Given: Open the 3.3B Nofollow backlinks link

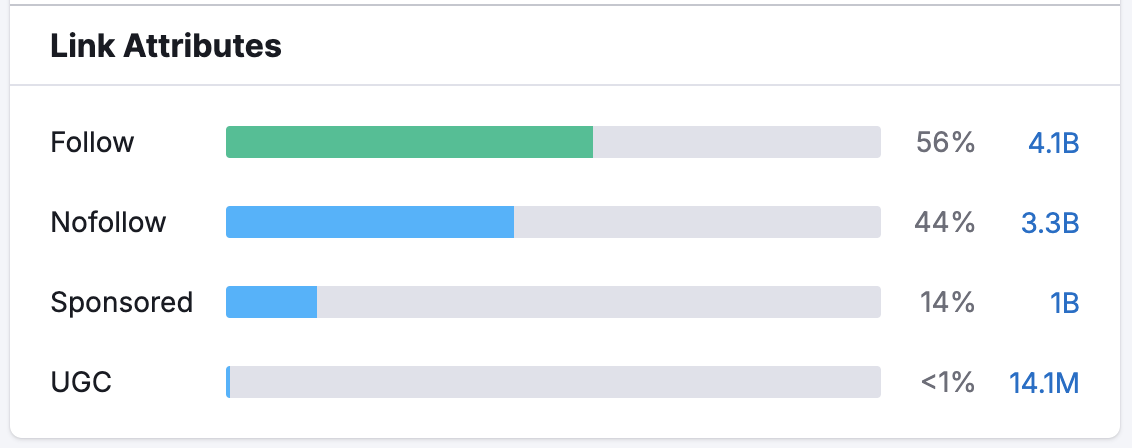Looking at the screenshot, I should coord(1049,223).
